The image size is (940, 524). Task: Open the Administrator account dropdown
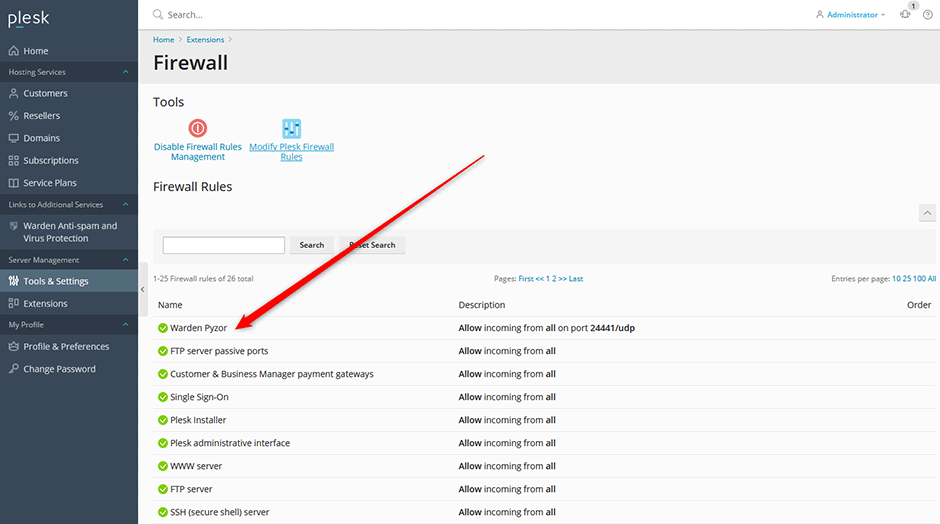pos(851,14)
